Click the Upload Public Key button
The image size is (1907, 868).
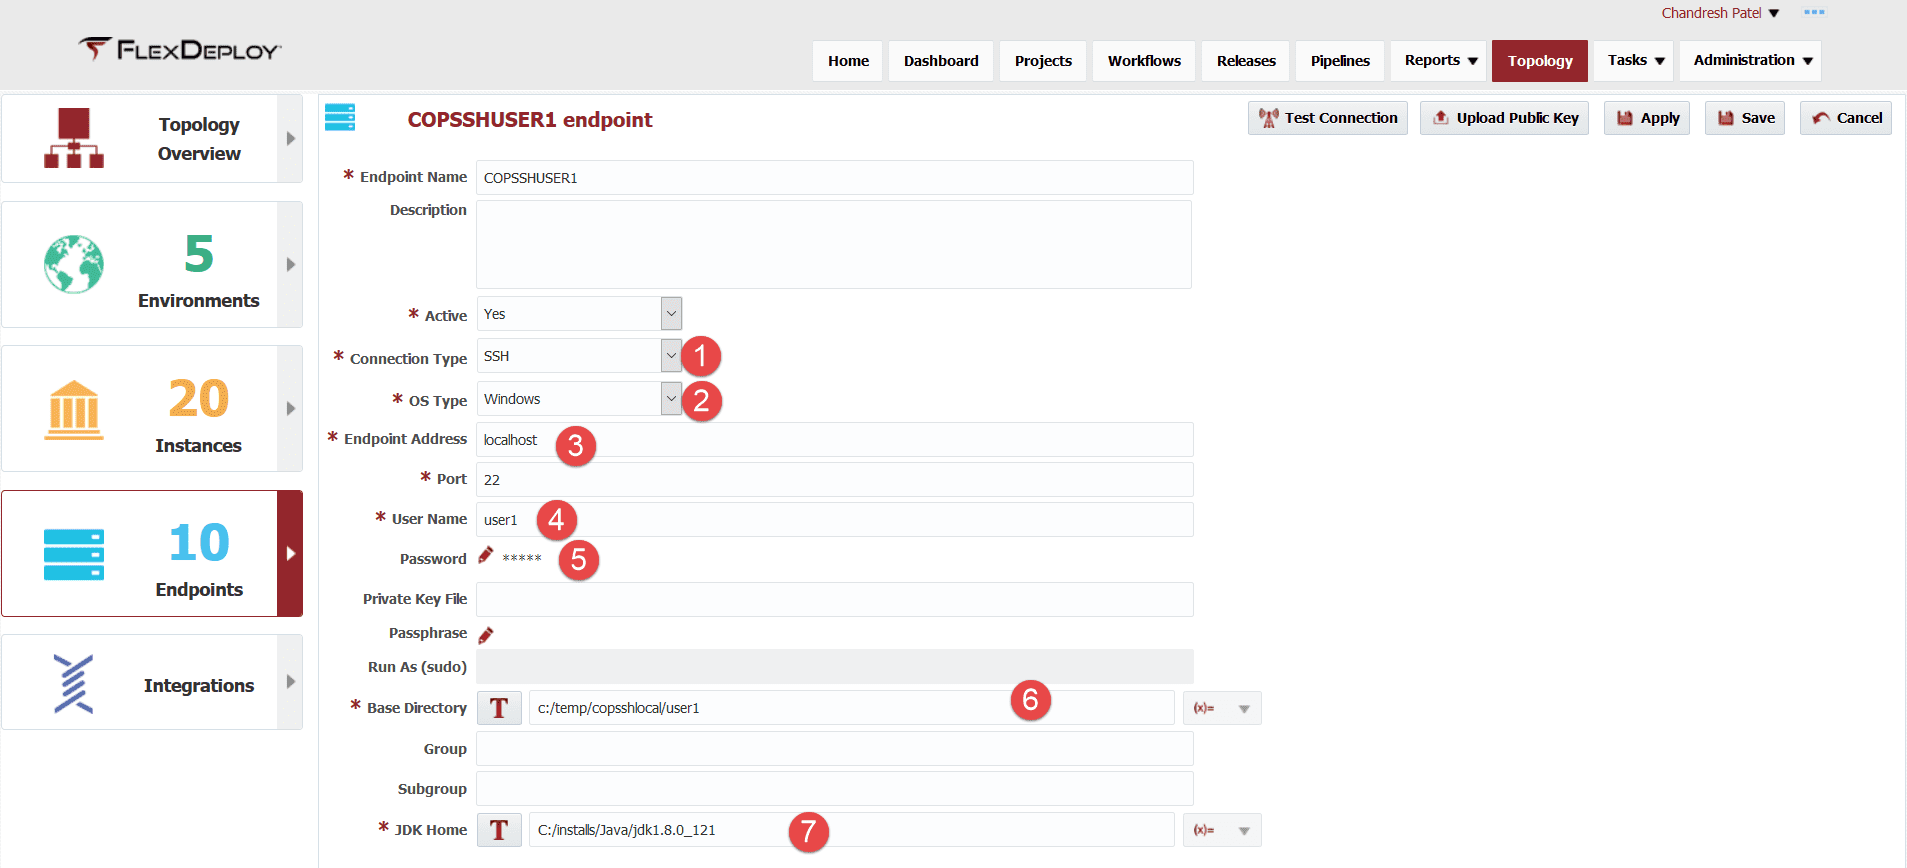tap(1505, 118)
